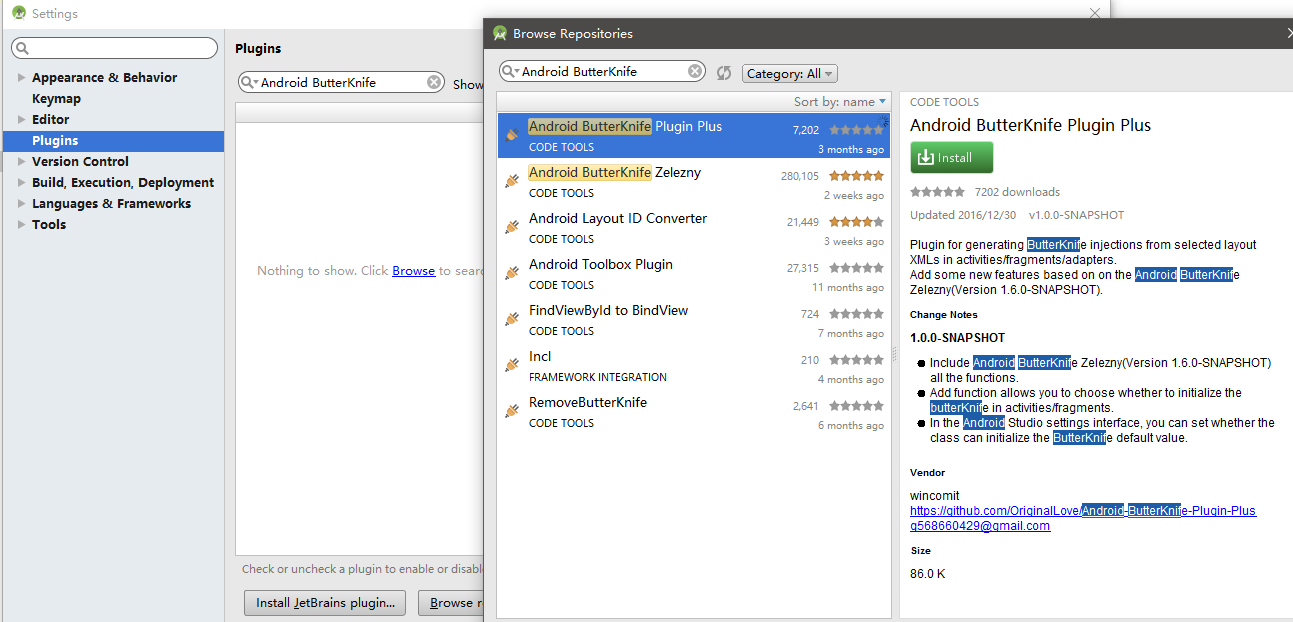1293x622 pixels.
Task: Select Android ButterKnife Zelezny plugin
Action: [x=694, y=181]
